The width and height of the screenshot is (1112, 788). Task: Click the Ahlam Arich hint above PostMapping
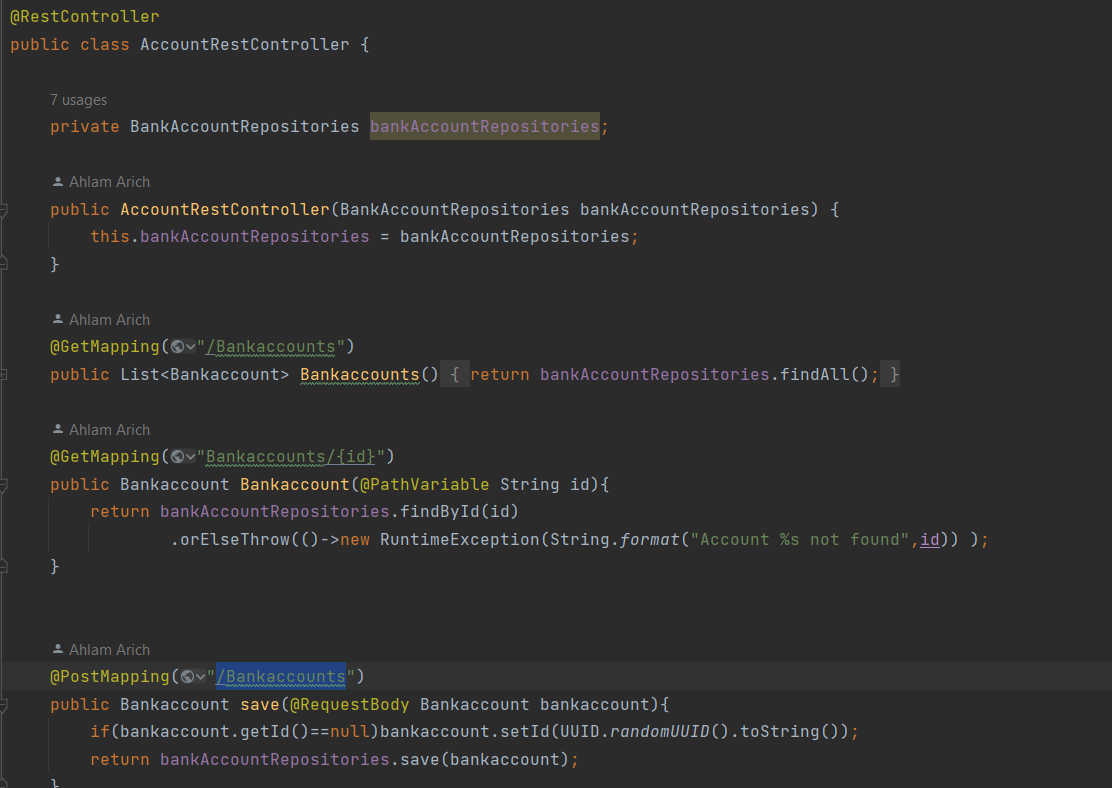click(109, 650)
